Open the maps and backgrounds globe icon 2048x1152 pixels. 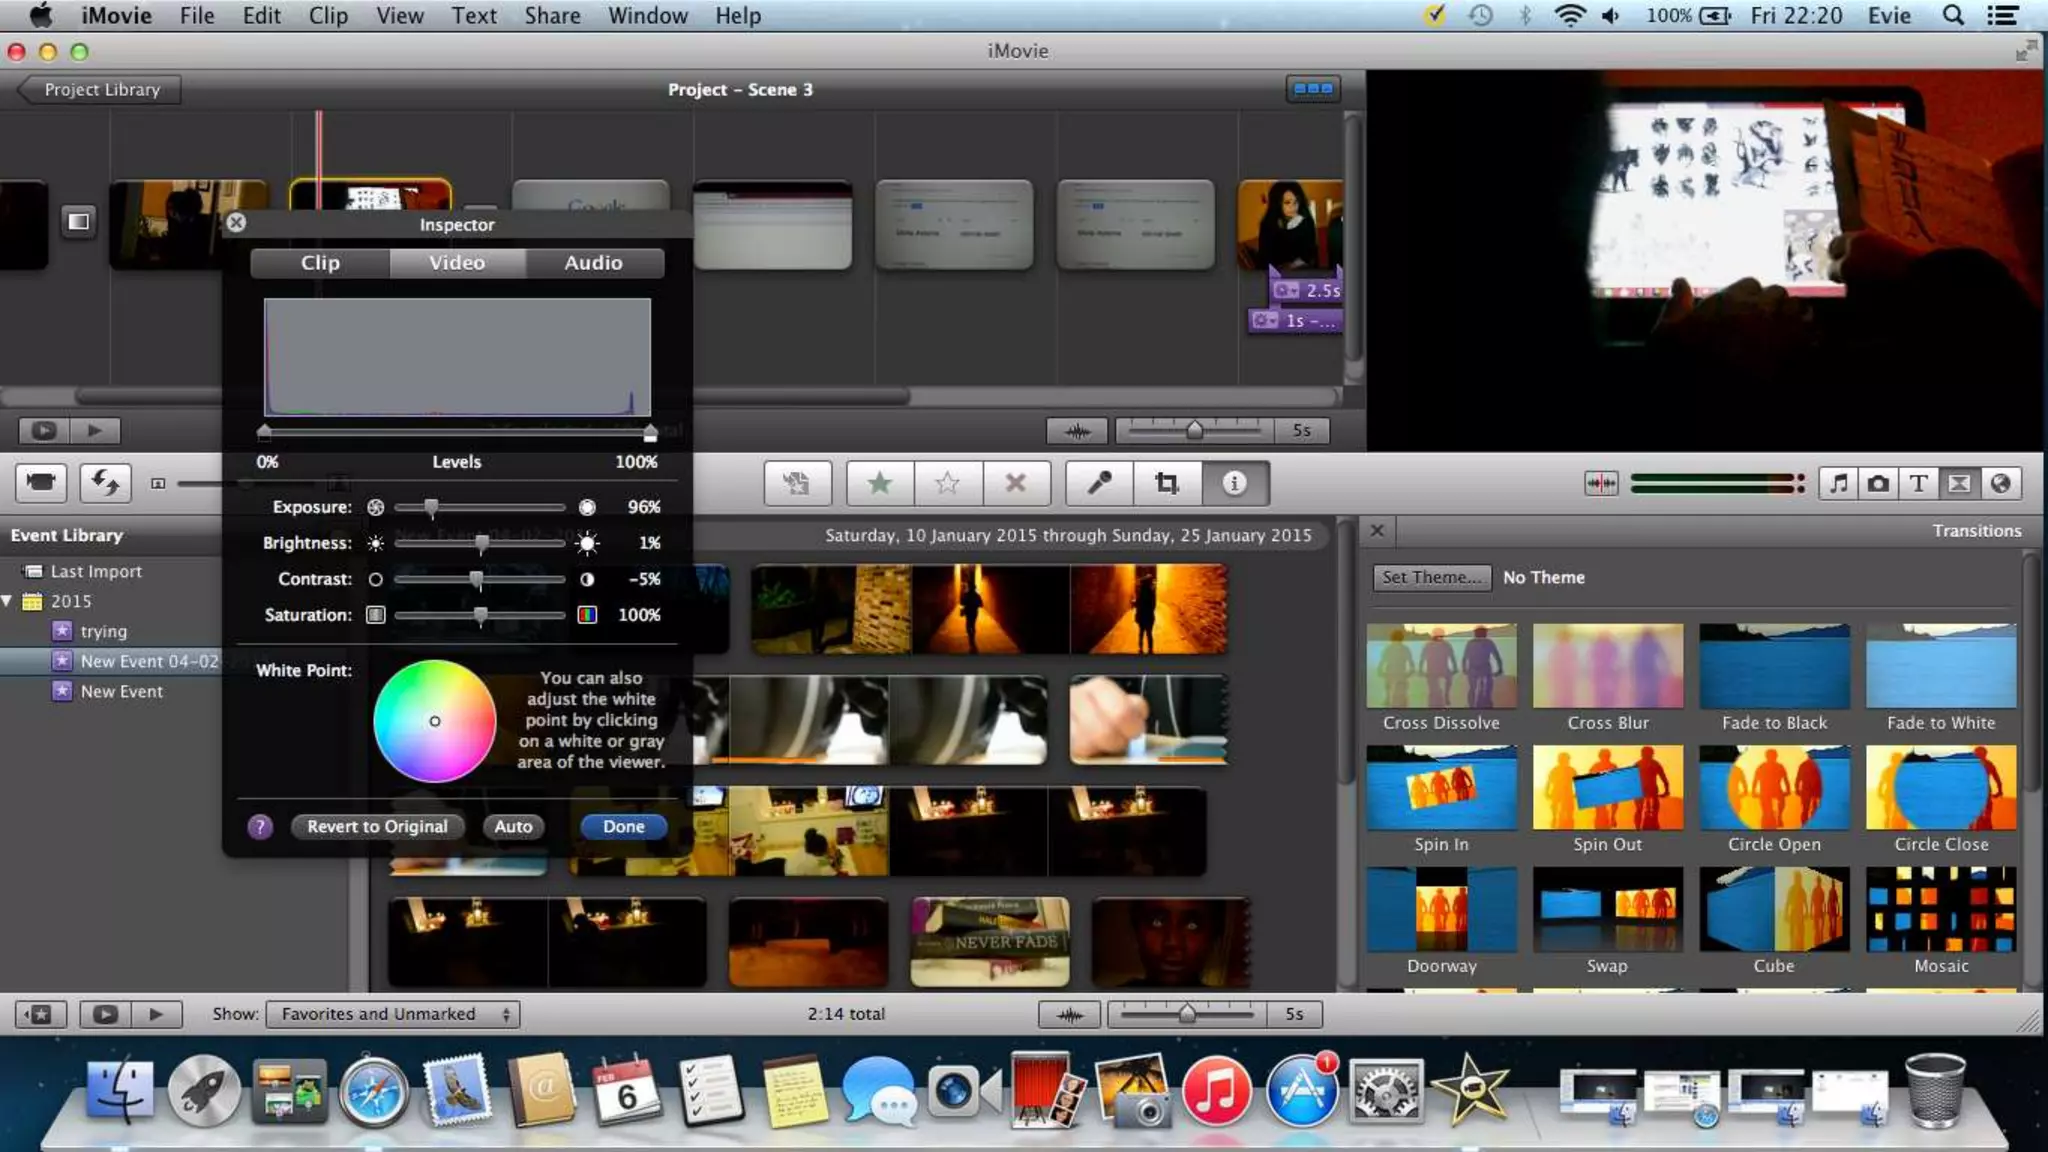point(2000,484)
